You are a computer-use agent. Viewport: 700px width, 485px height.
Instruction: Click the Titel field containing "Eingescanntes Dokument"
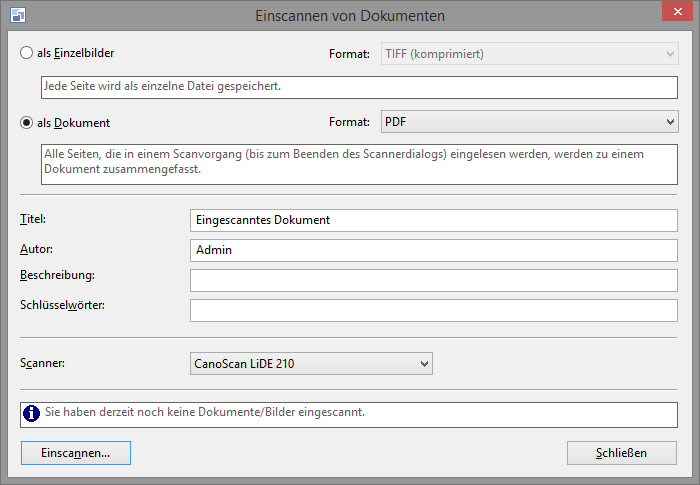click(x=433, y=220)
